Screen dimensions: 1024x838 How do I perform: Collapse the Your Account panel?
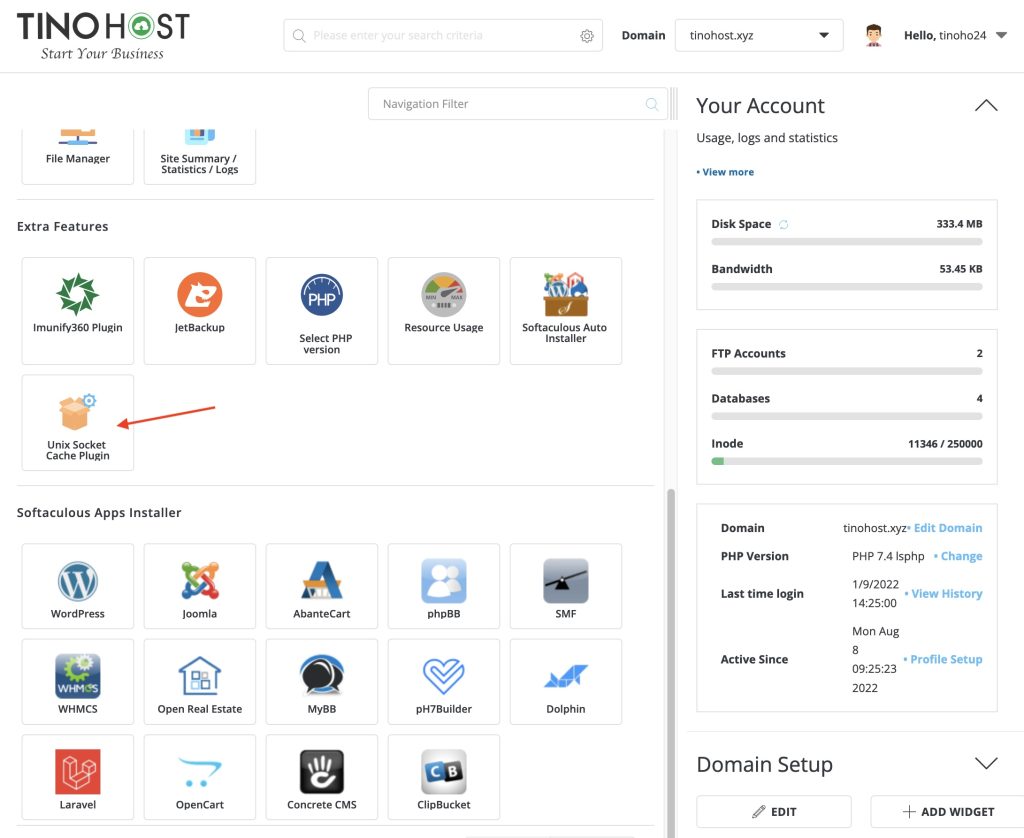986,105
